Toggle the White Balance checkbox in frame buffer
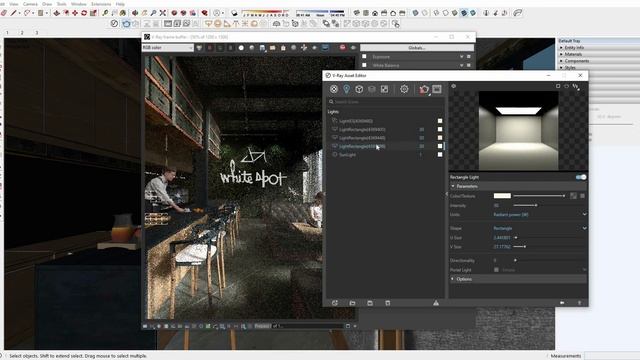 click(x=364, y=65)
